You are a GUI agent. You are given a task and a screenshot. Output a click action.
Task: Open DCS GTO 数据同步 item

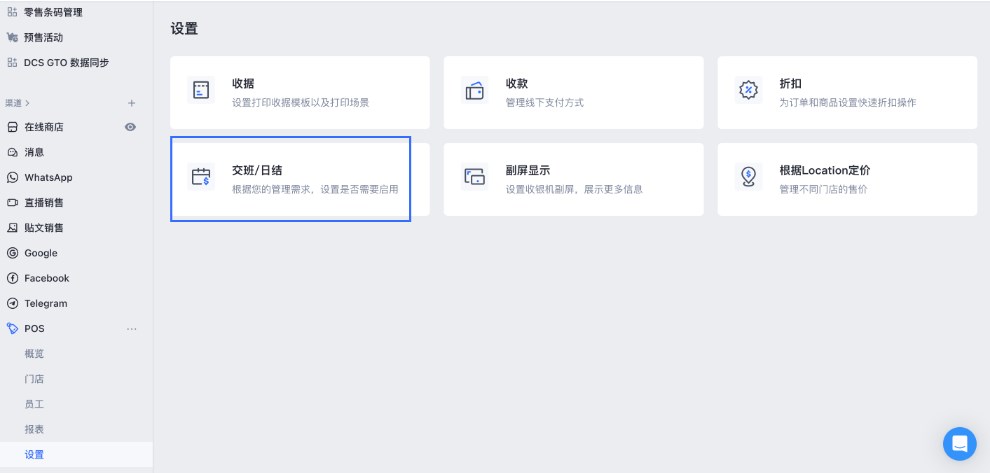point(66,62)
